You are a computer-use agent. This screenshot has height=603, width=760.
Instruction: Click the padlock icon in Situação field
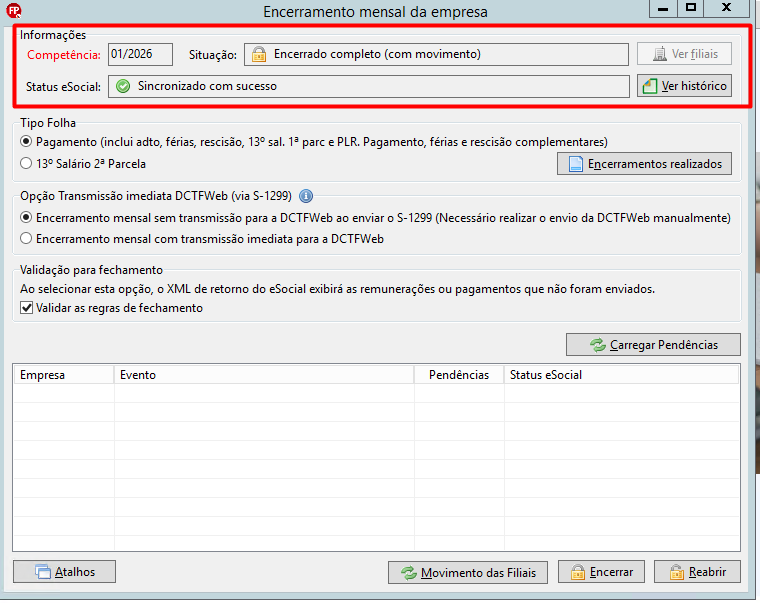(259, 54)
